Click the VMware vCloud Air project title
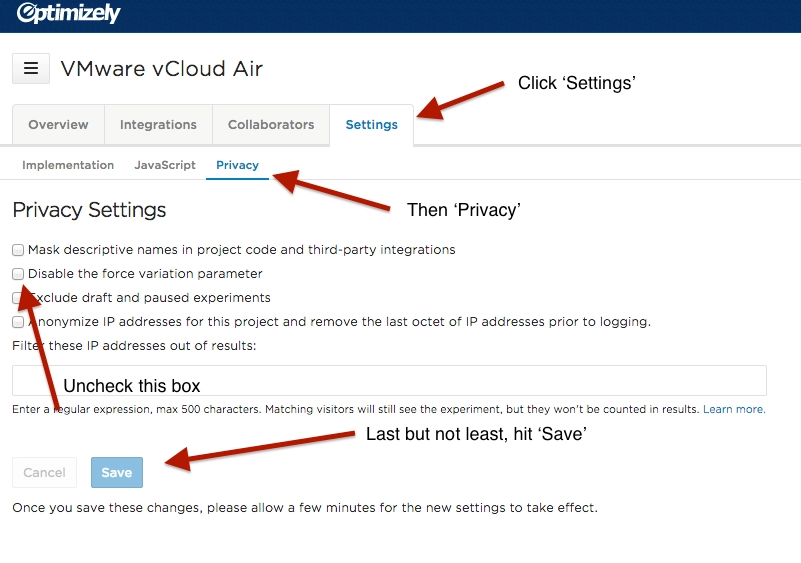 (x=161, y=69)
